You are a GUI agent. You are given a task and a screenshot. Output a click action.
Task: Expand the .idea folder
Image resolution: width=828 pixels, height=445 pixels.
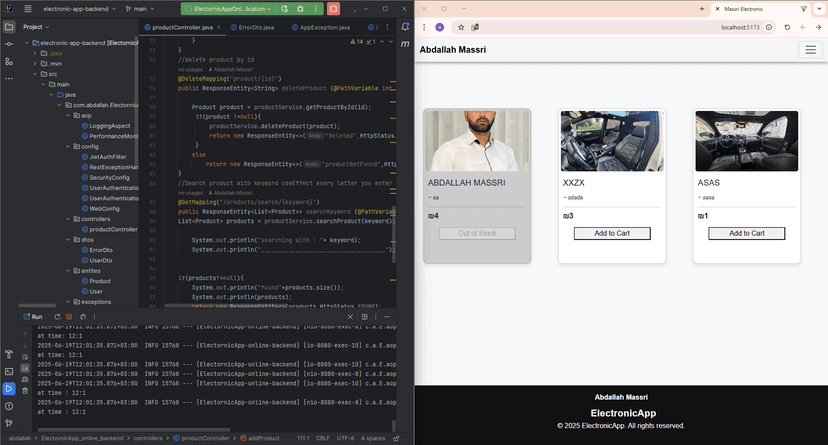(x=35, y=53)
